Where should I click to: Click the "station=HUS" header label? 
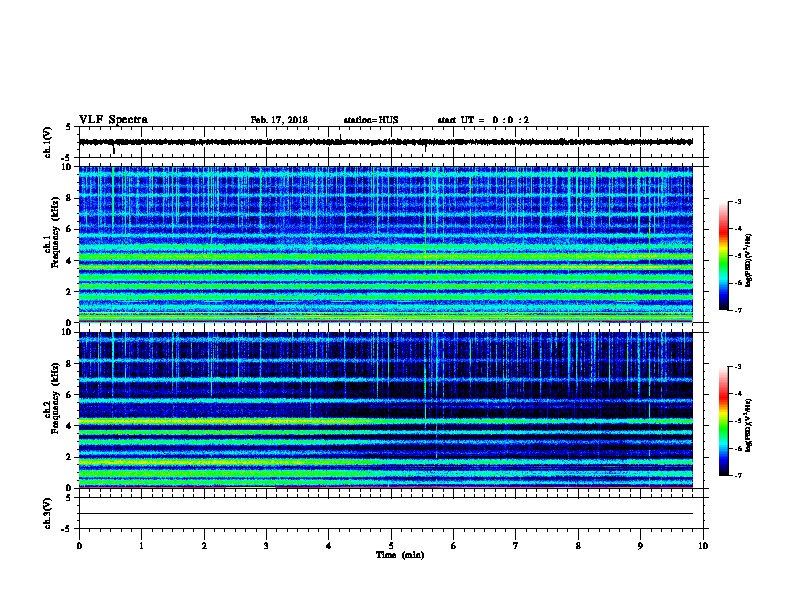[x=371, y=120]
